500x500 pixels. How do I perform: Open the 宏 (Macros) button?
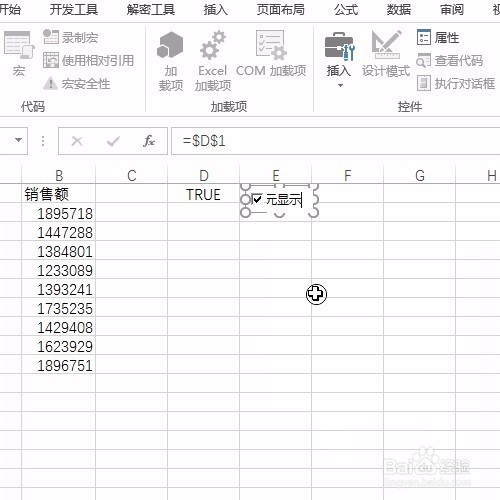[19, 53]
